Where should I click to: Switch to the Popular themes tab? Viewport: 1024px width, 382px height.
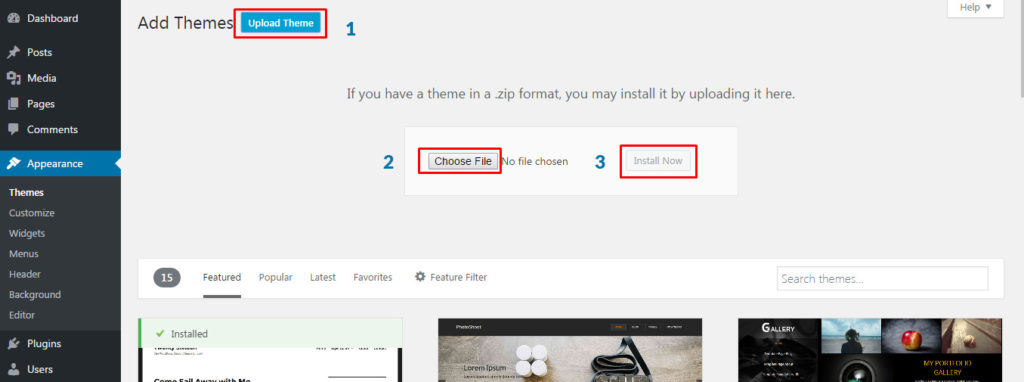pos(276,278)
